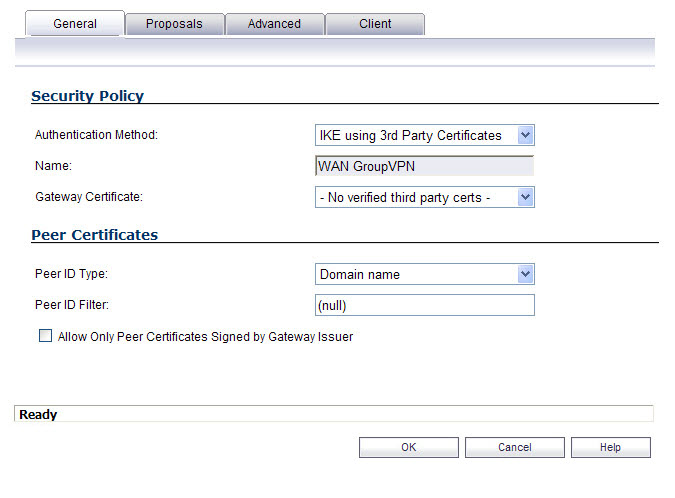This screenshot has width=675, height=498.
Task: Click the Peer ID Type dropdown arrow
Action: [525, 274]
